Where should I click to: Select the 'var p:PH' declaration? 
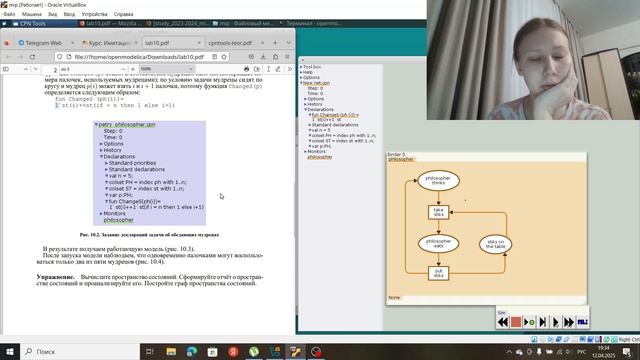322,146
